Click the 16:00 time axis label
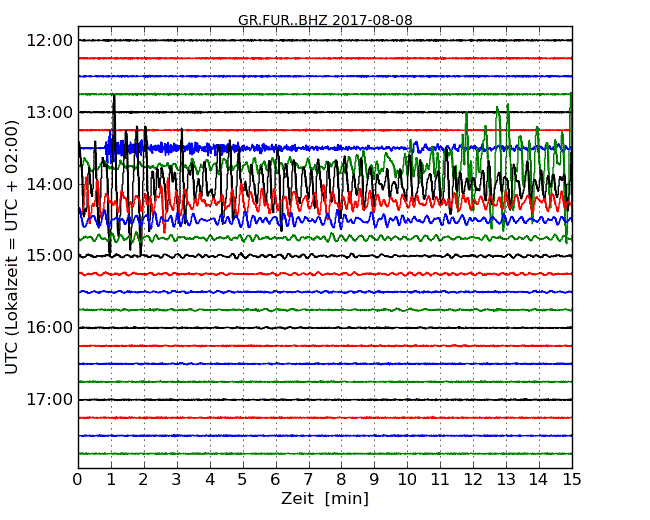The width and height of the screenshot is (650, 520). click(x=49, y=328)
